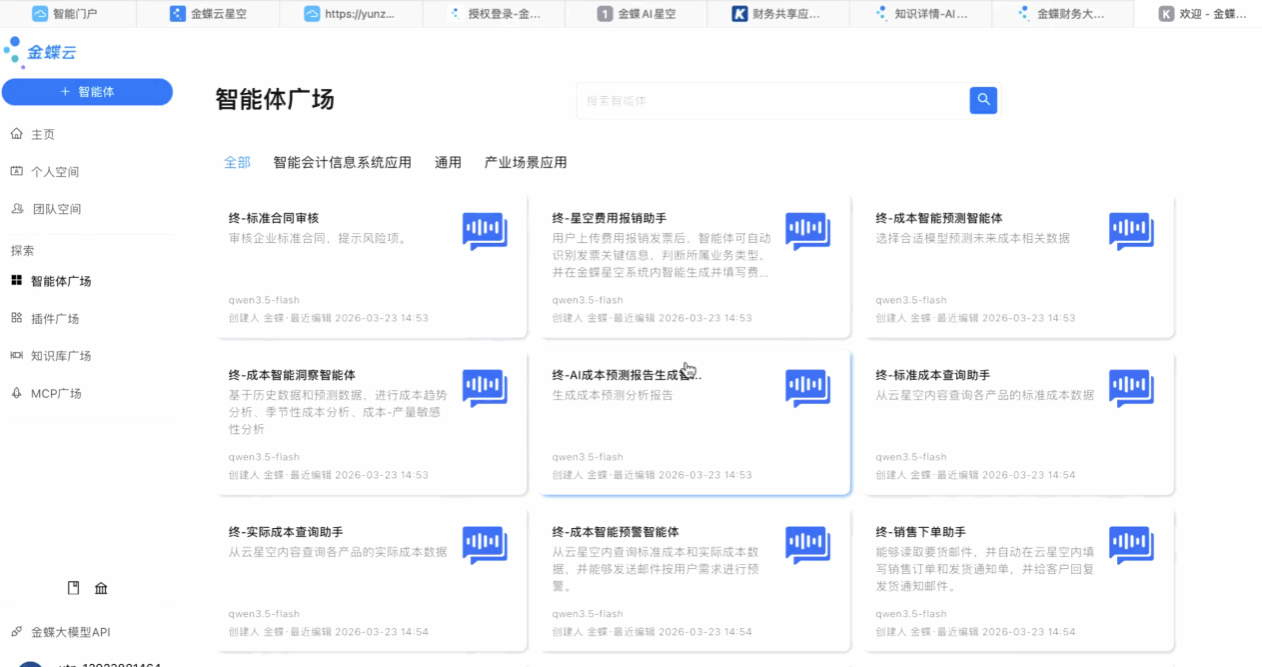The image size is (1262, 667).
Task: Click the search magnifier icon
Action: click(982, 100)
